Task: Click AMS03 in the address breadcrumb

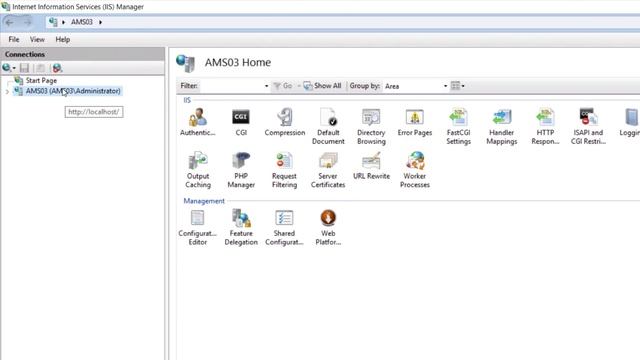Action: (82, 22)
